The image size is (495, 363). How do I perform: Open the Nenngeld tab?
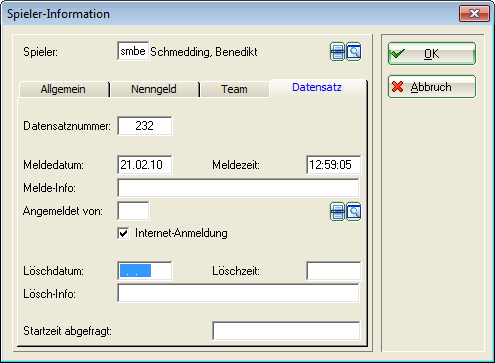(x=154, y=89)
